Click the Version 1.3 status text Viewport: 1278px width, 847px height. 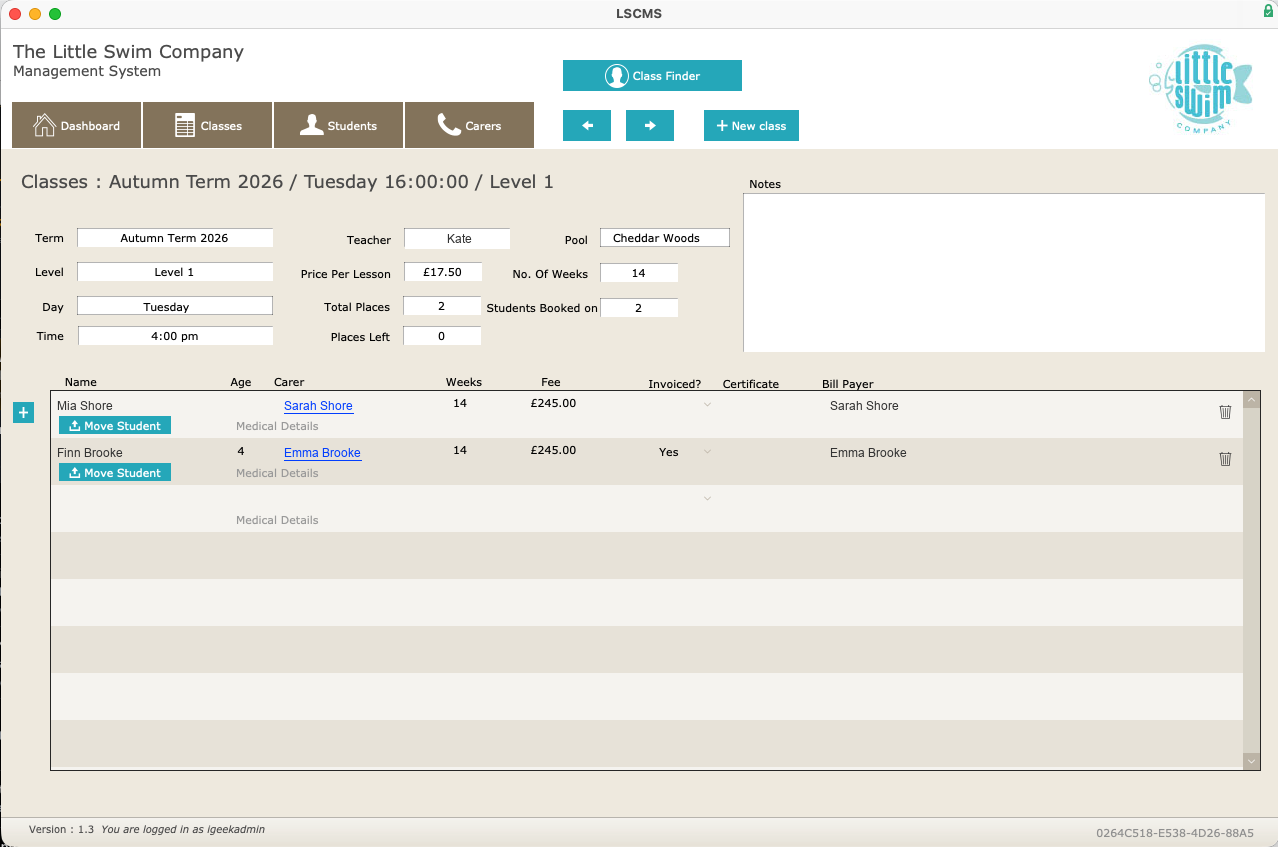pos(61,829)
